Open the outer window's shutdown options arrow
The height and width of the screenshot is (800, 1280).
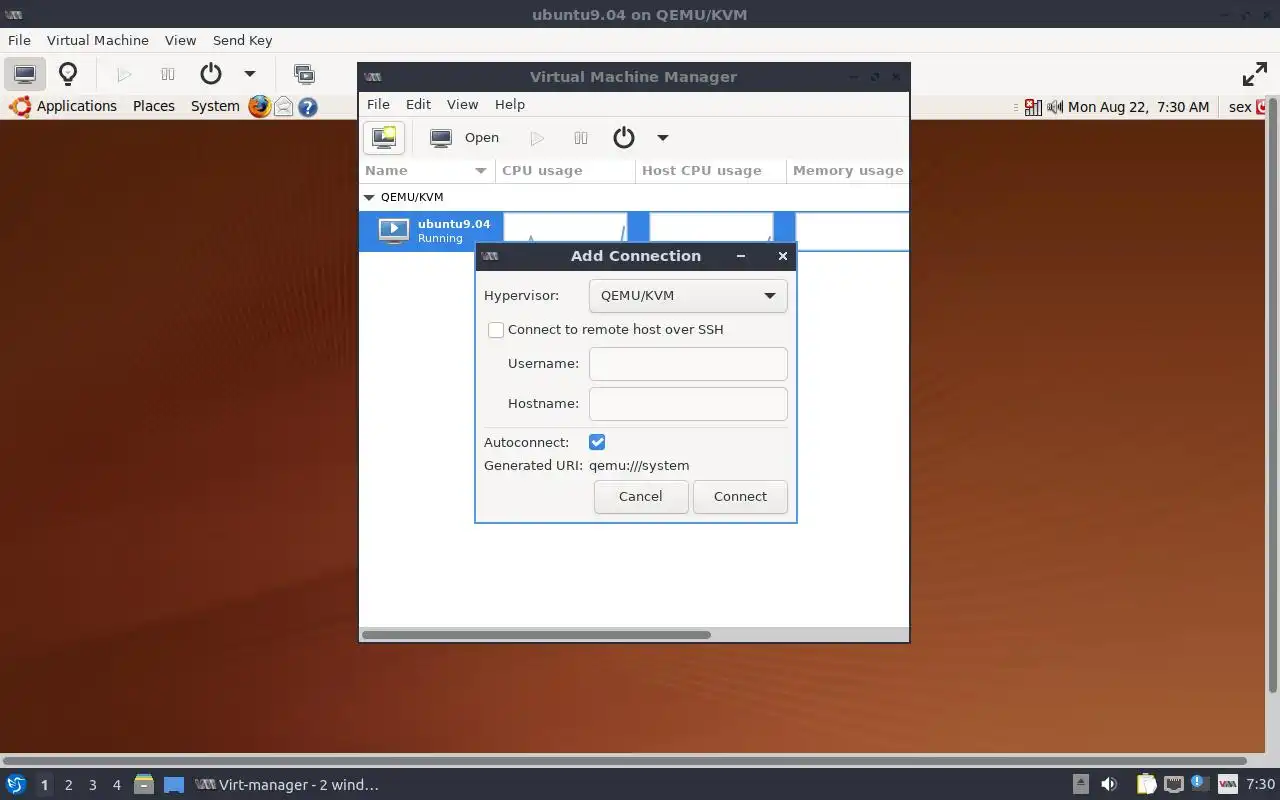click(x=250, y=74)
